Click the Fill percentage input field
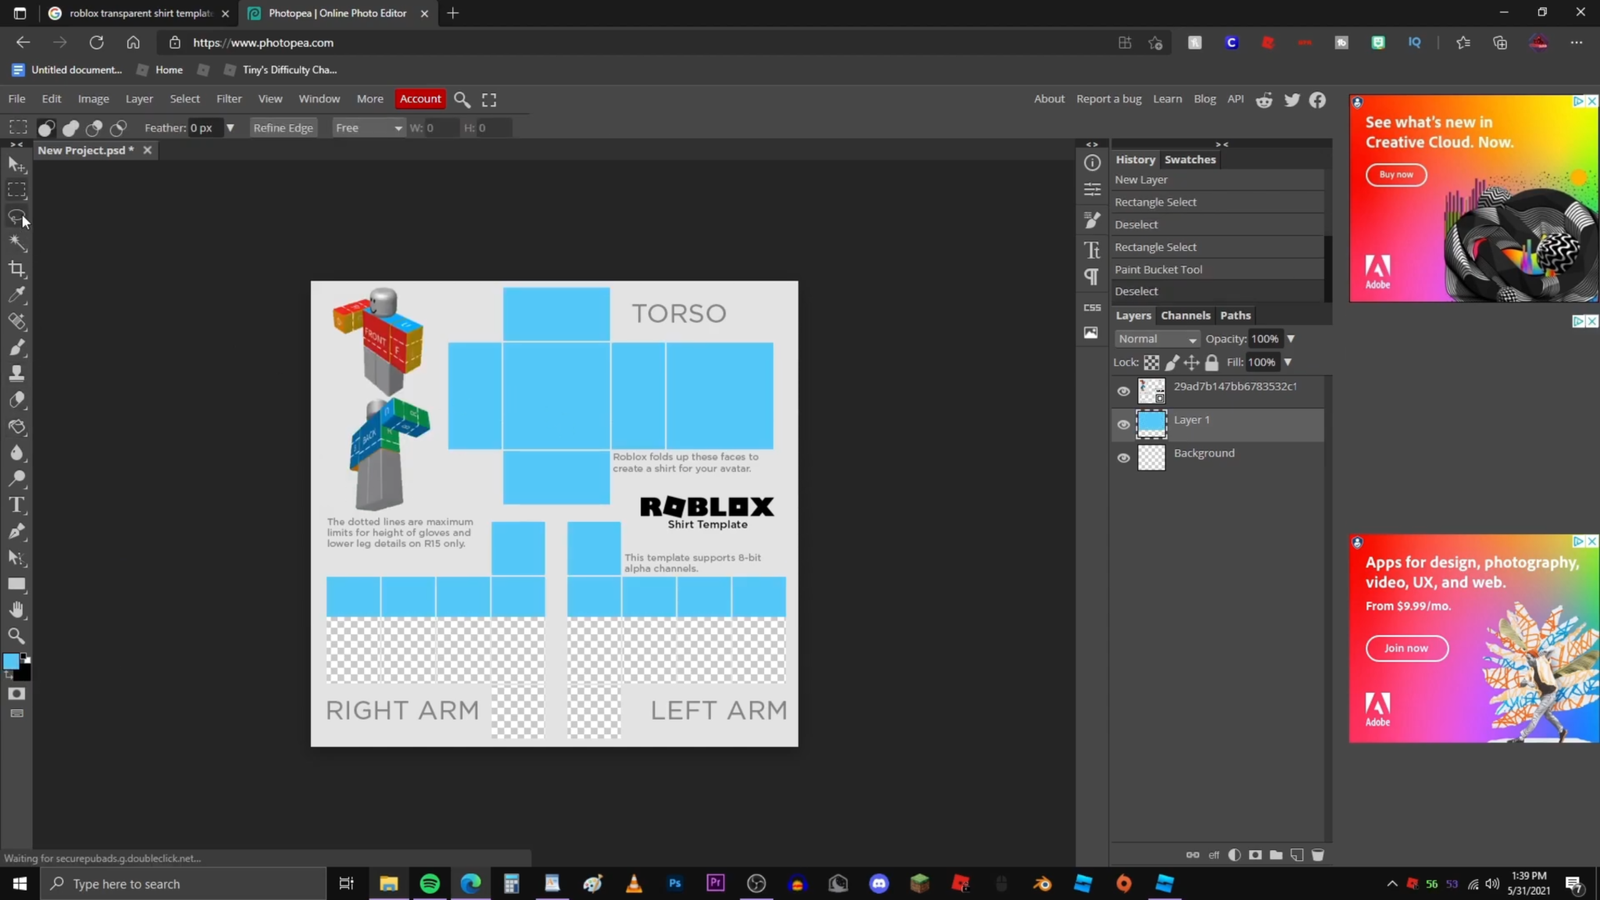This screenshot has width=1600, height=900. (x=1262, y=362)
